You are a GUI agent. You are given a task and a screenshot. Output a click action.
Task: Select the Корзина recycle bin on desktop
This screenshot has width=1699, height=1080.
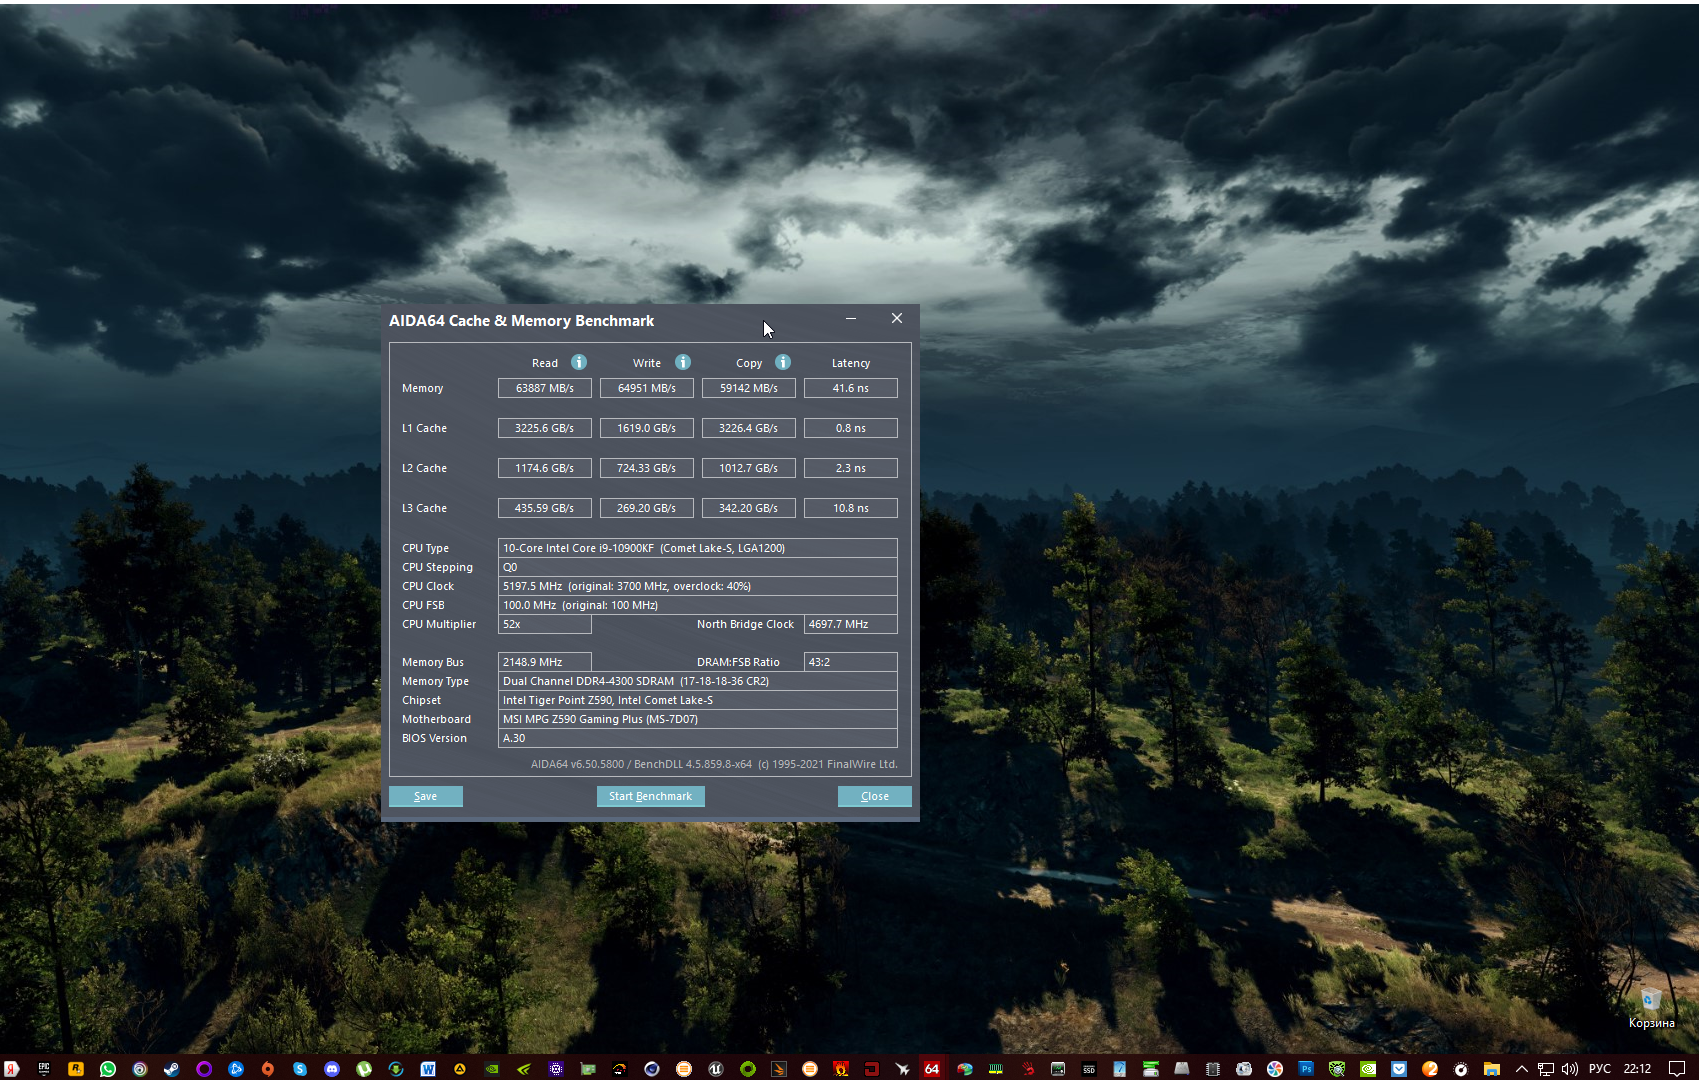click(x=1651, y=1007)
